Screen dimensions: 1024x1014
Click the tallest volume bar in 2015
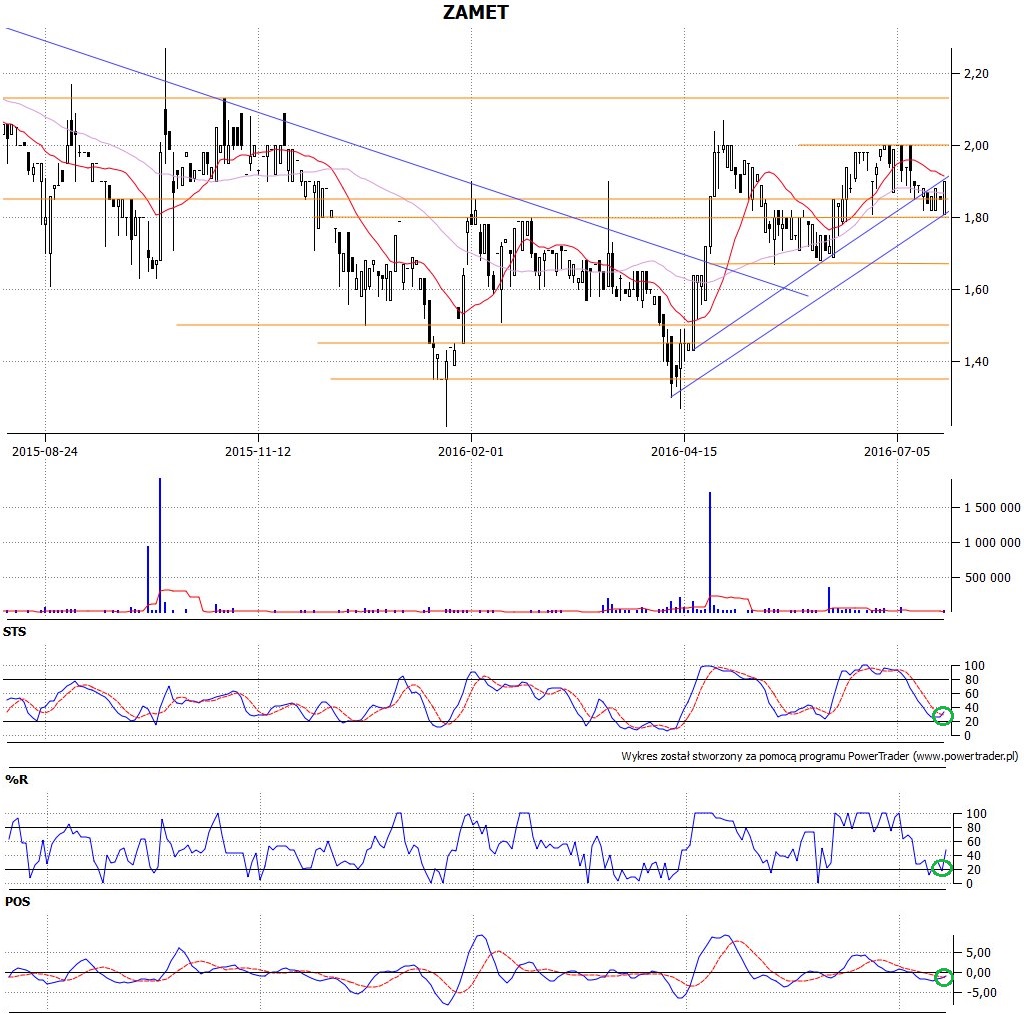pos(160,545)
